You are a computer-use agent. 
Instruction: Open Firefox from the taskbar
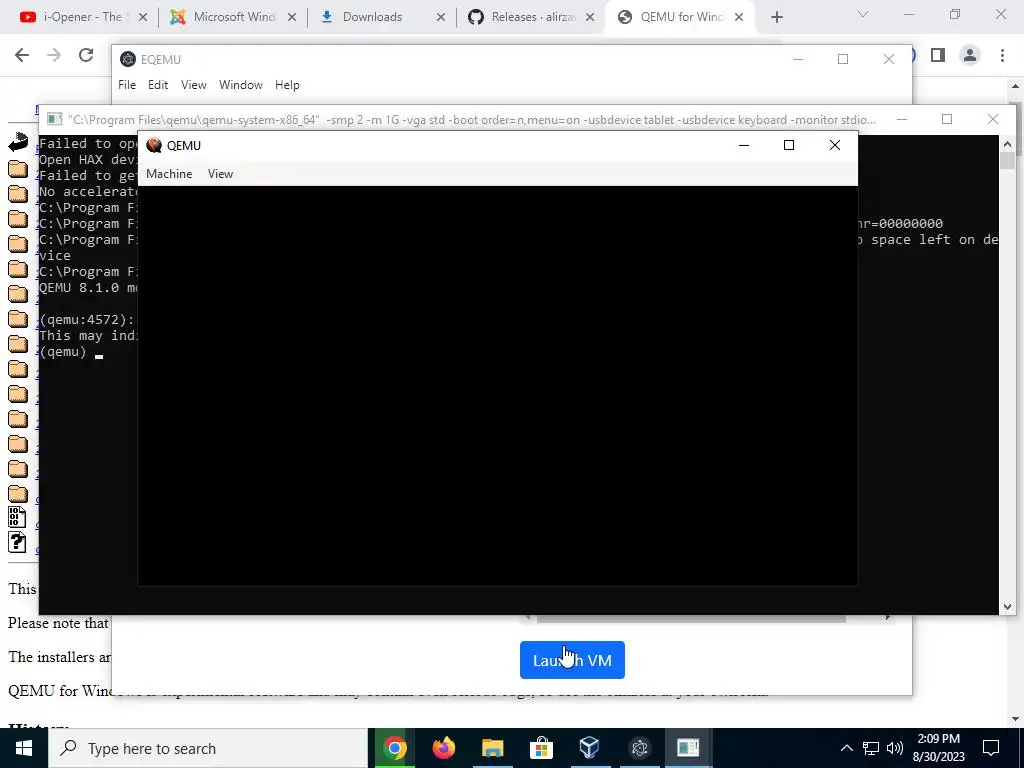443,748
